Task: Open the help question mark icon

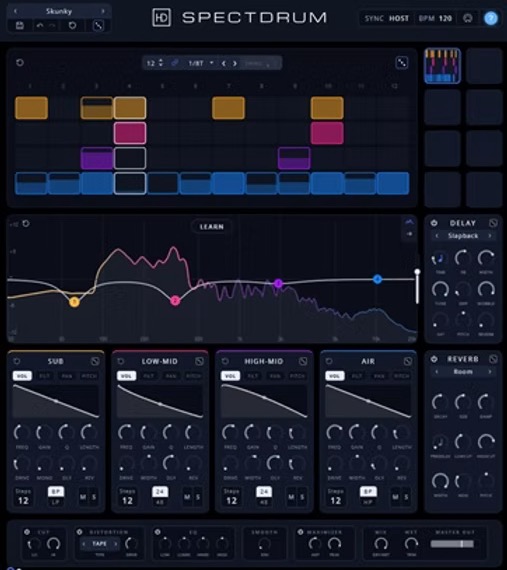Action: pos(491,18)
